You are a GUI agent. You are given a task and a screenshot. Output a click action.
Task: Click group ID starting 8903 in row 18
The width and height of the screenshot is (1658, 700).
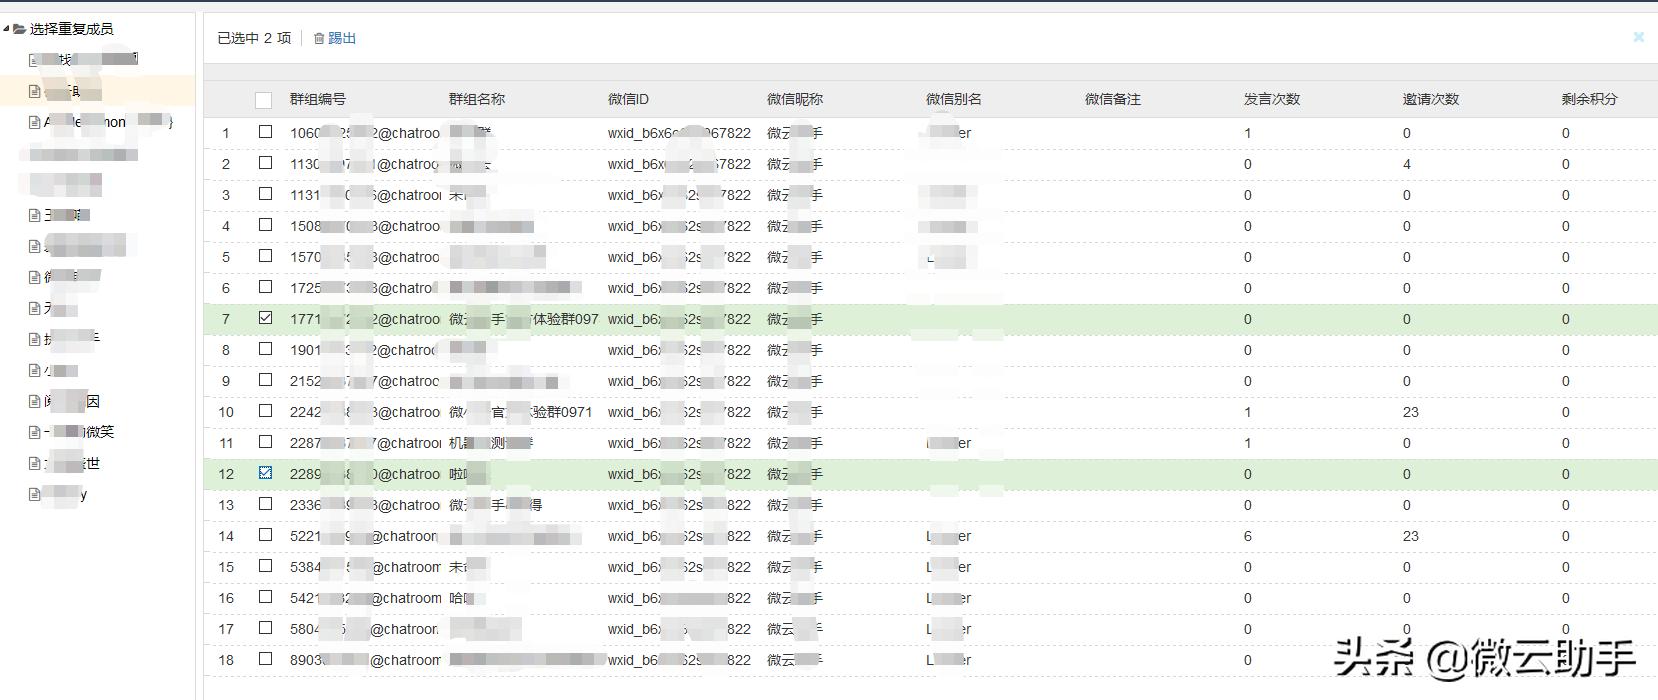coord(365,660)
